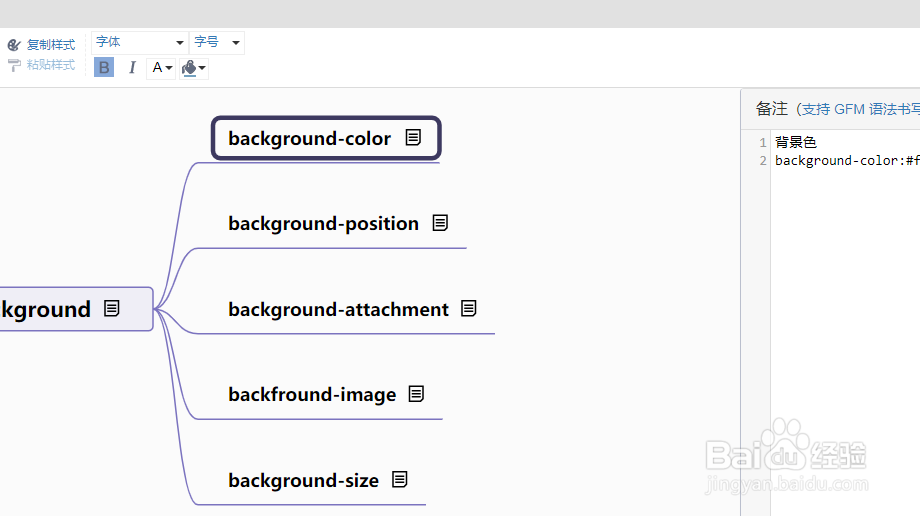Toggle italic formatting button

point(132,68)
